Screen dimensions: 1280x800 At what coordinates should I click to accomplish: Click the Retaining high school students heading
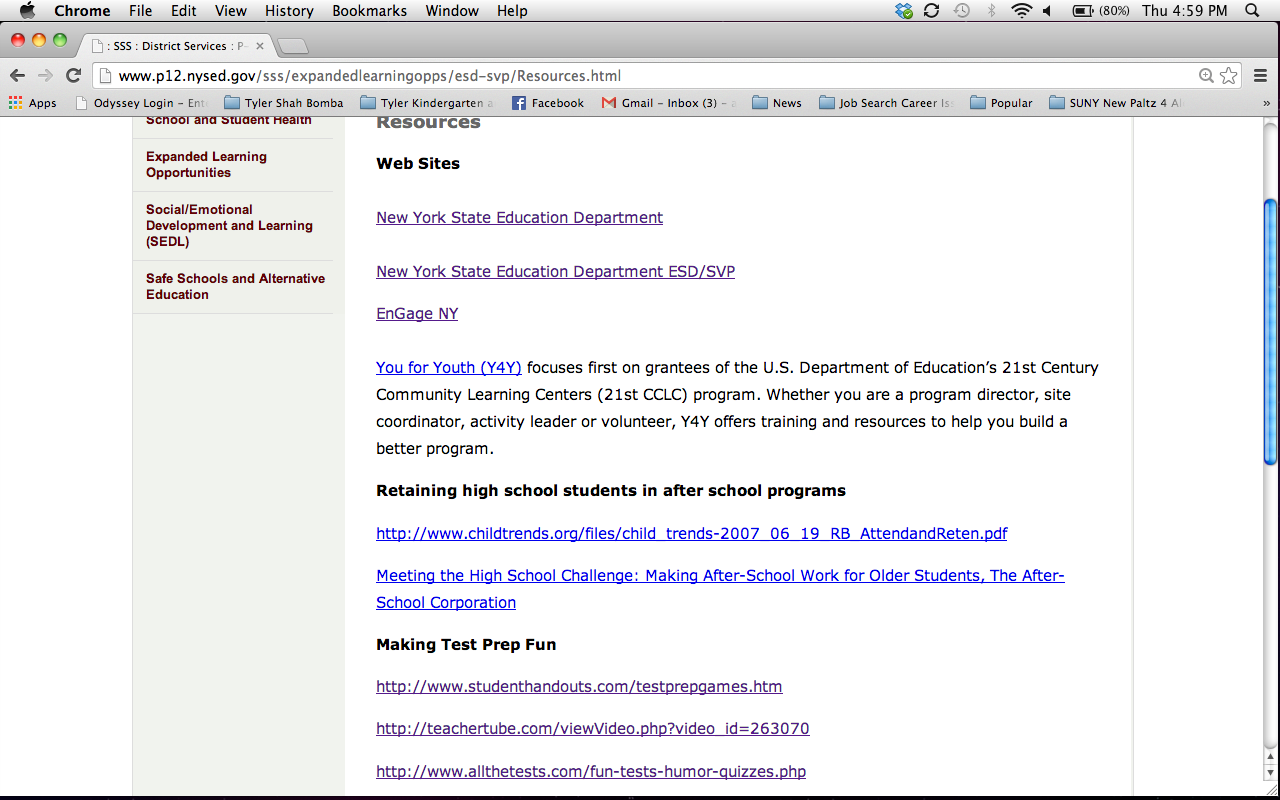611,490
